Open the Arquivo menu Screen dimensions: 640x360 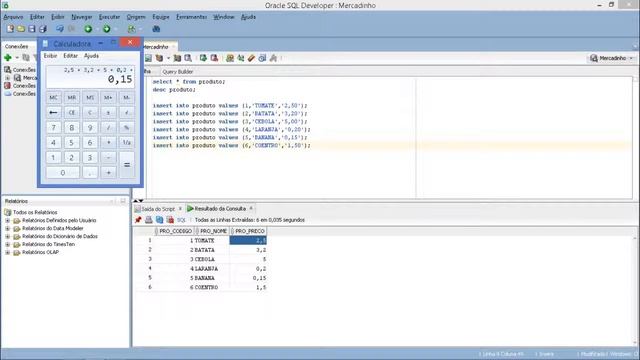tap(13, 17)
